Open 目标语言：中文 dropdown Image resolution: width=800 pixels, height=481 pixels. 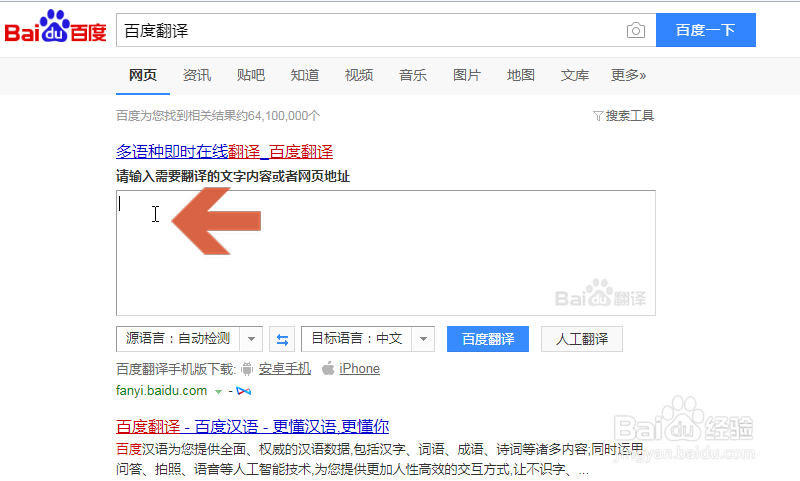click(368, 339)
